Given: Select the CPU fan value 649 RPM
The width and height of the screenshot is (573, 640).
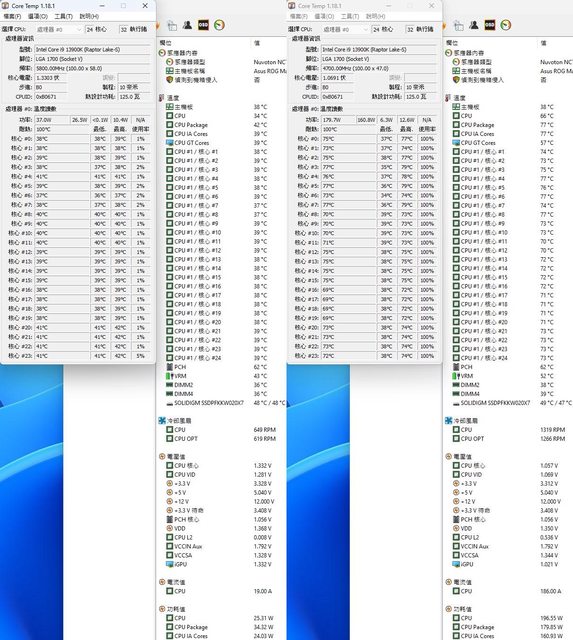Looking at the screenshot, I should coord(264,430).
